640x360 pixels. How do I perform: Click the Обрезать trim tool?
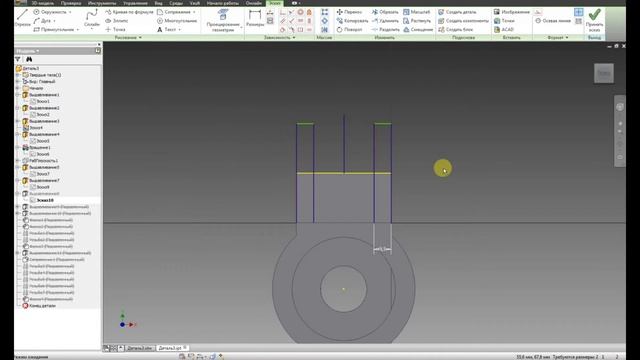[384, 12]
